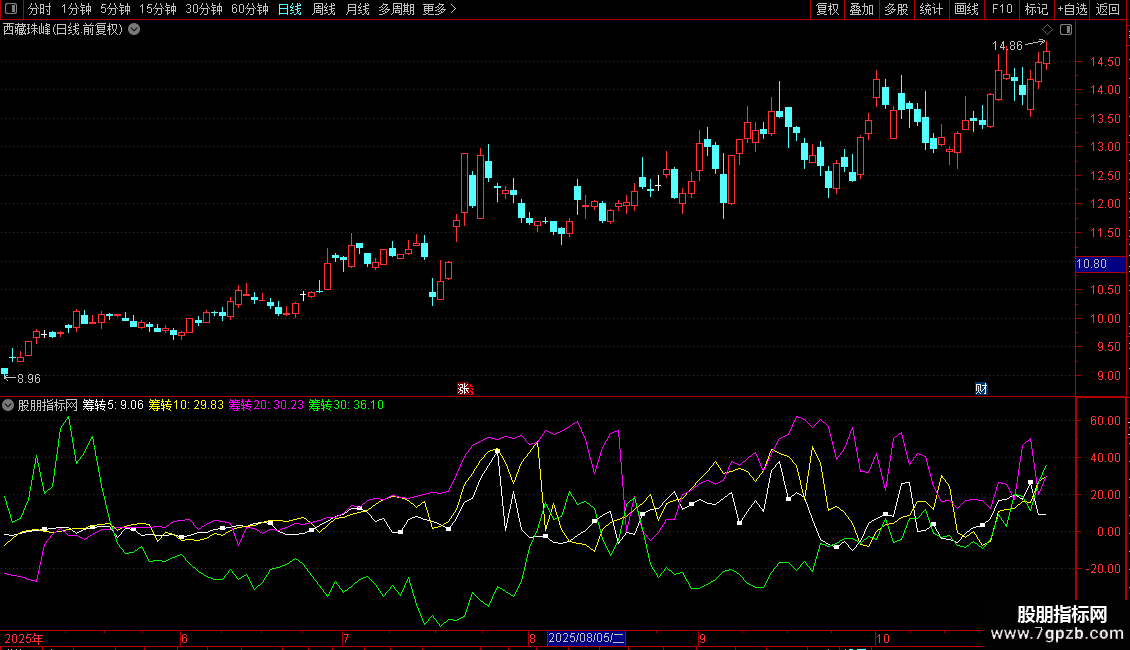
Task: Open the blue 财 financial marker
Action: click(x=981, y=388)
